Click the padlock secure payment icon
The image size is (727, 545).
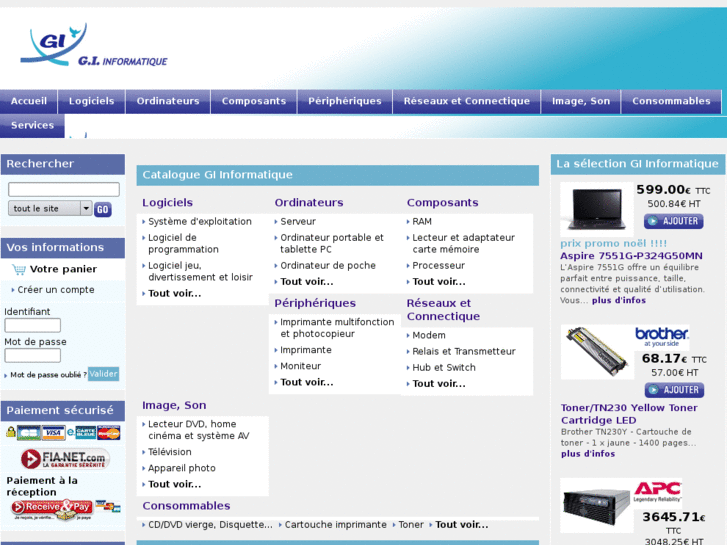coord(11,432)
